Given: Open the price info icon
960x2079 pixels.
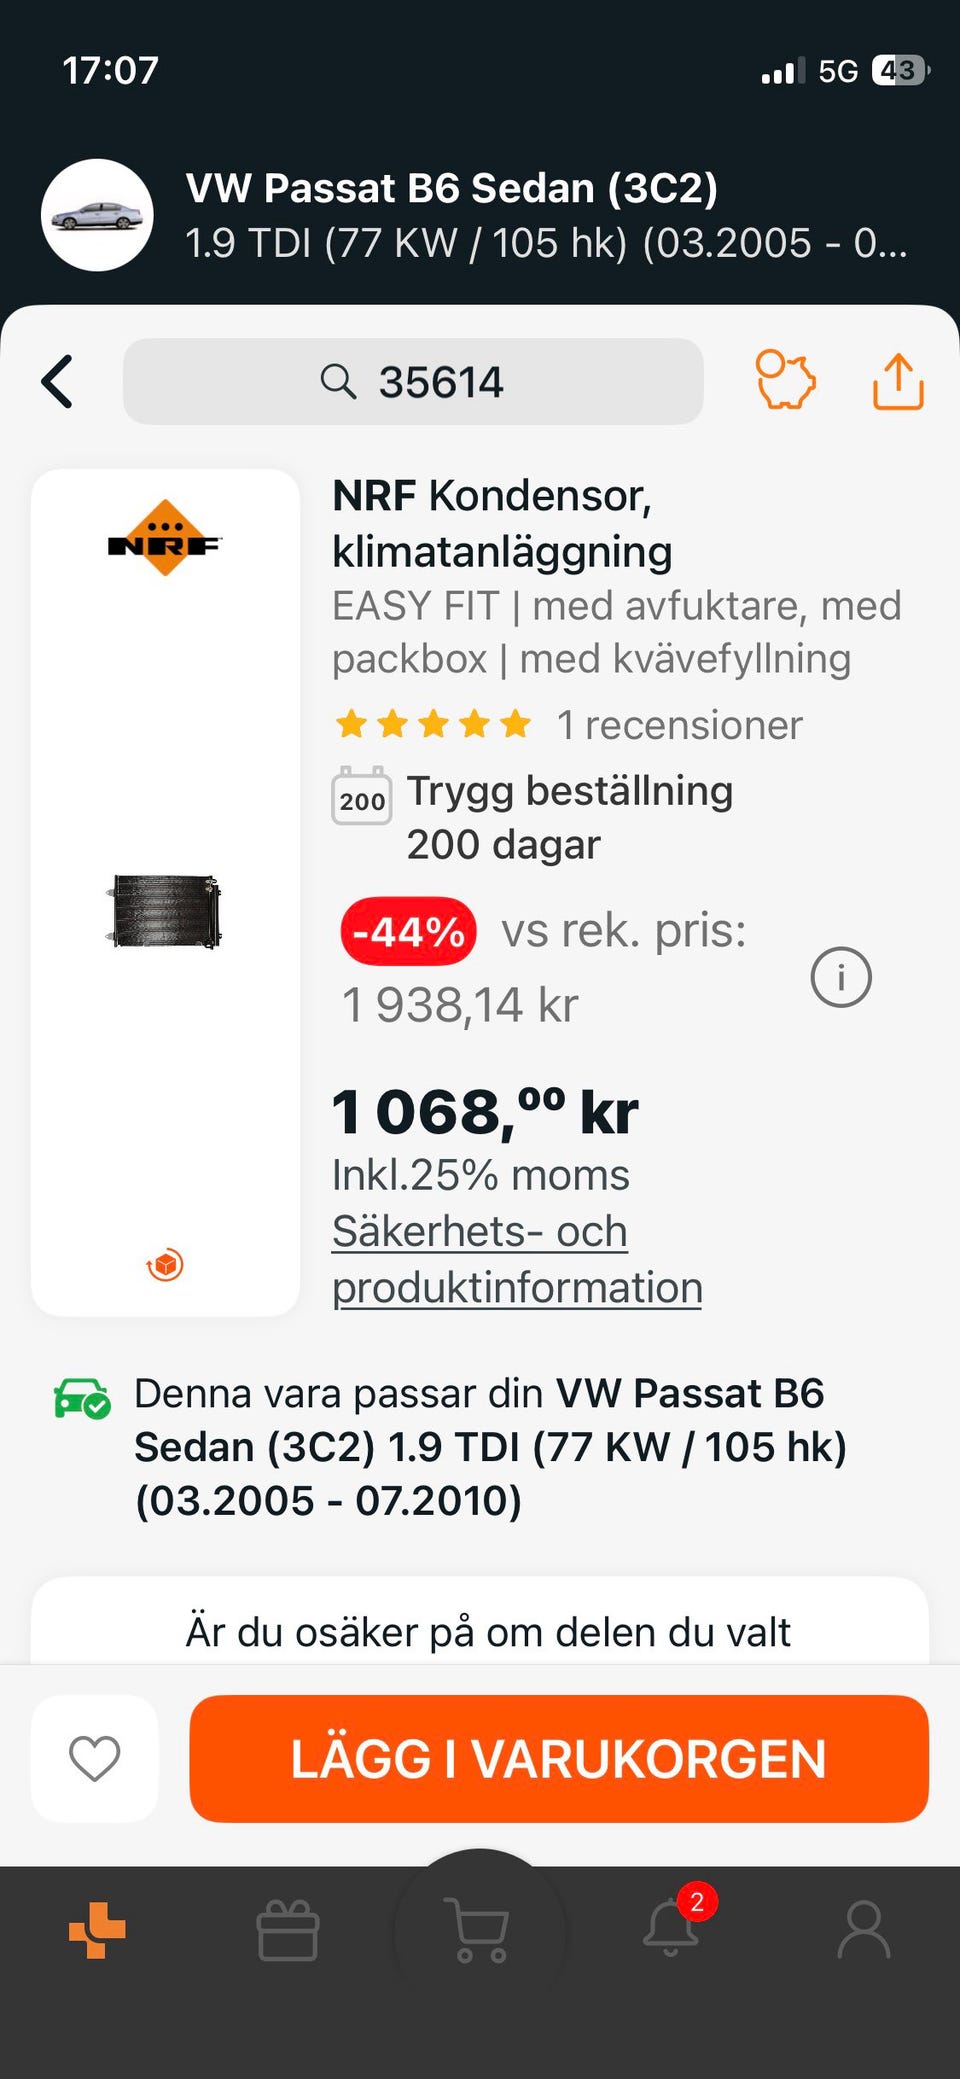Looking at the screenshot, I should [x=841, y=977].
